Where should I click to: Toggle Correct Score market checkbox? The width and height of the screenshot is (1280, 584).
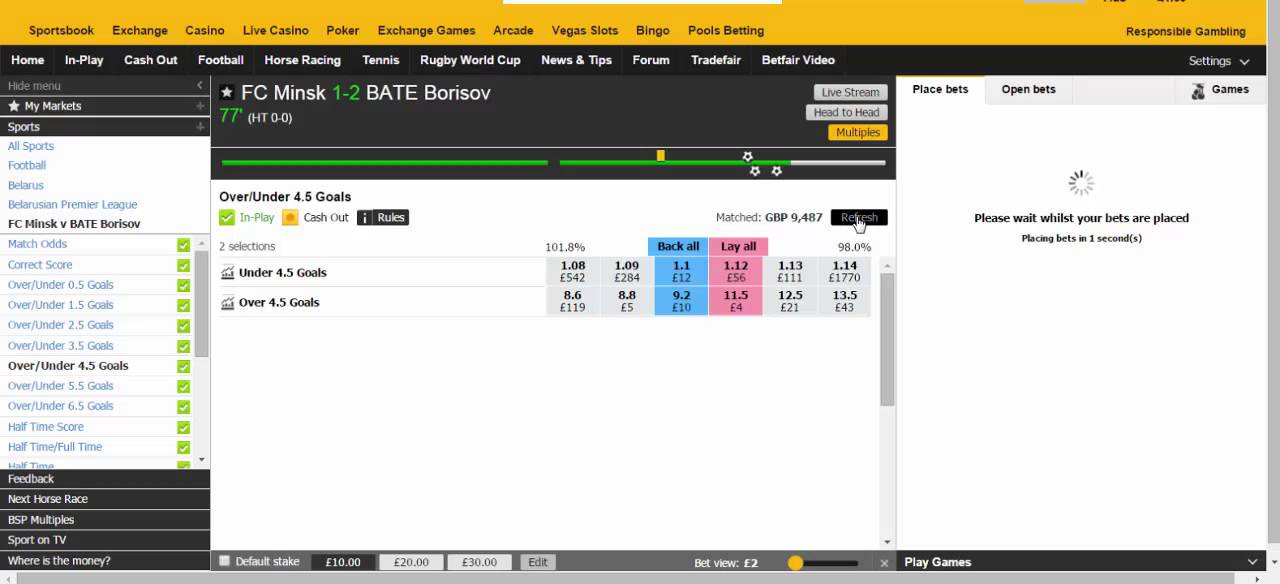pyautogui.click(x=183, y=265)
